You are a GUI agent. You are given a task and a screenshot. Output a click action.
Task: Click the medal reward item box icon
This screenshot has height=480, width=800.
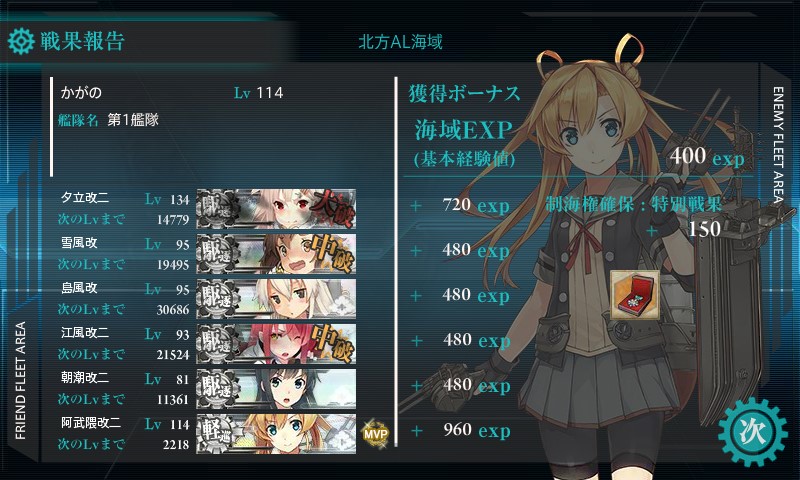(x=635, y=295)
